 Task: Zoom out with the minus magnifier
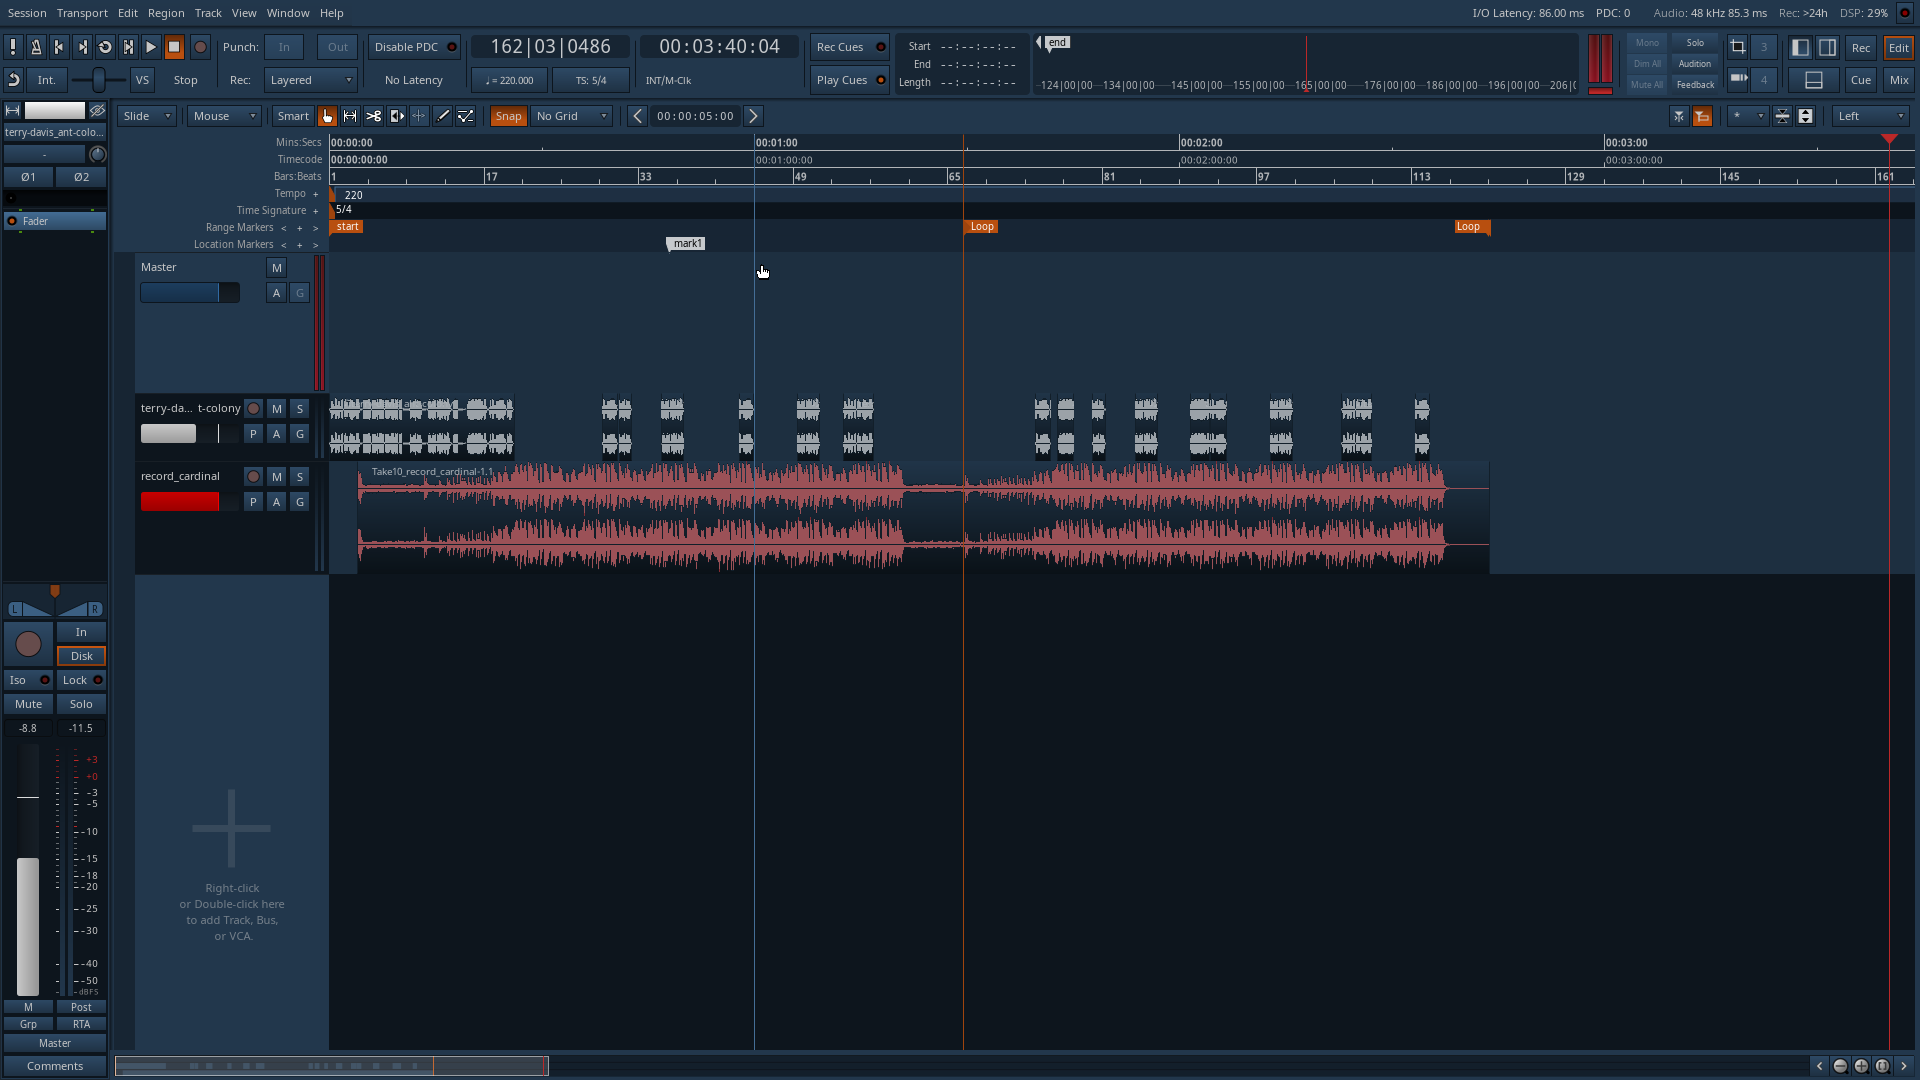coord(1840,1066)
